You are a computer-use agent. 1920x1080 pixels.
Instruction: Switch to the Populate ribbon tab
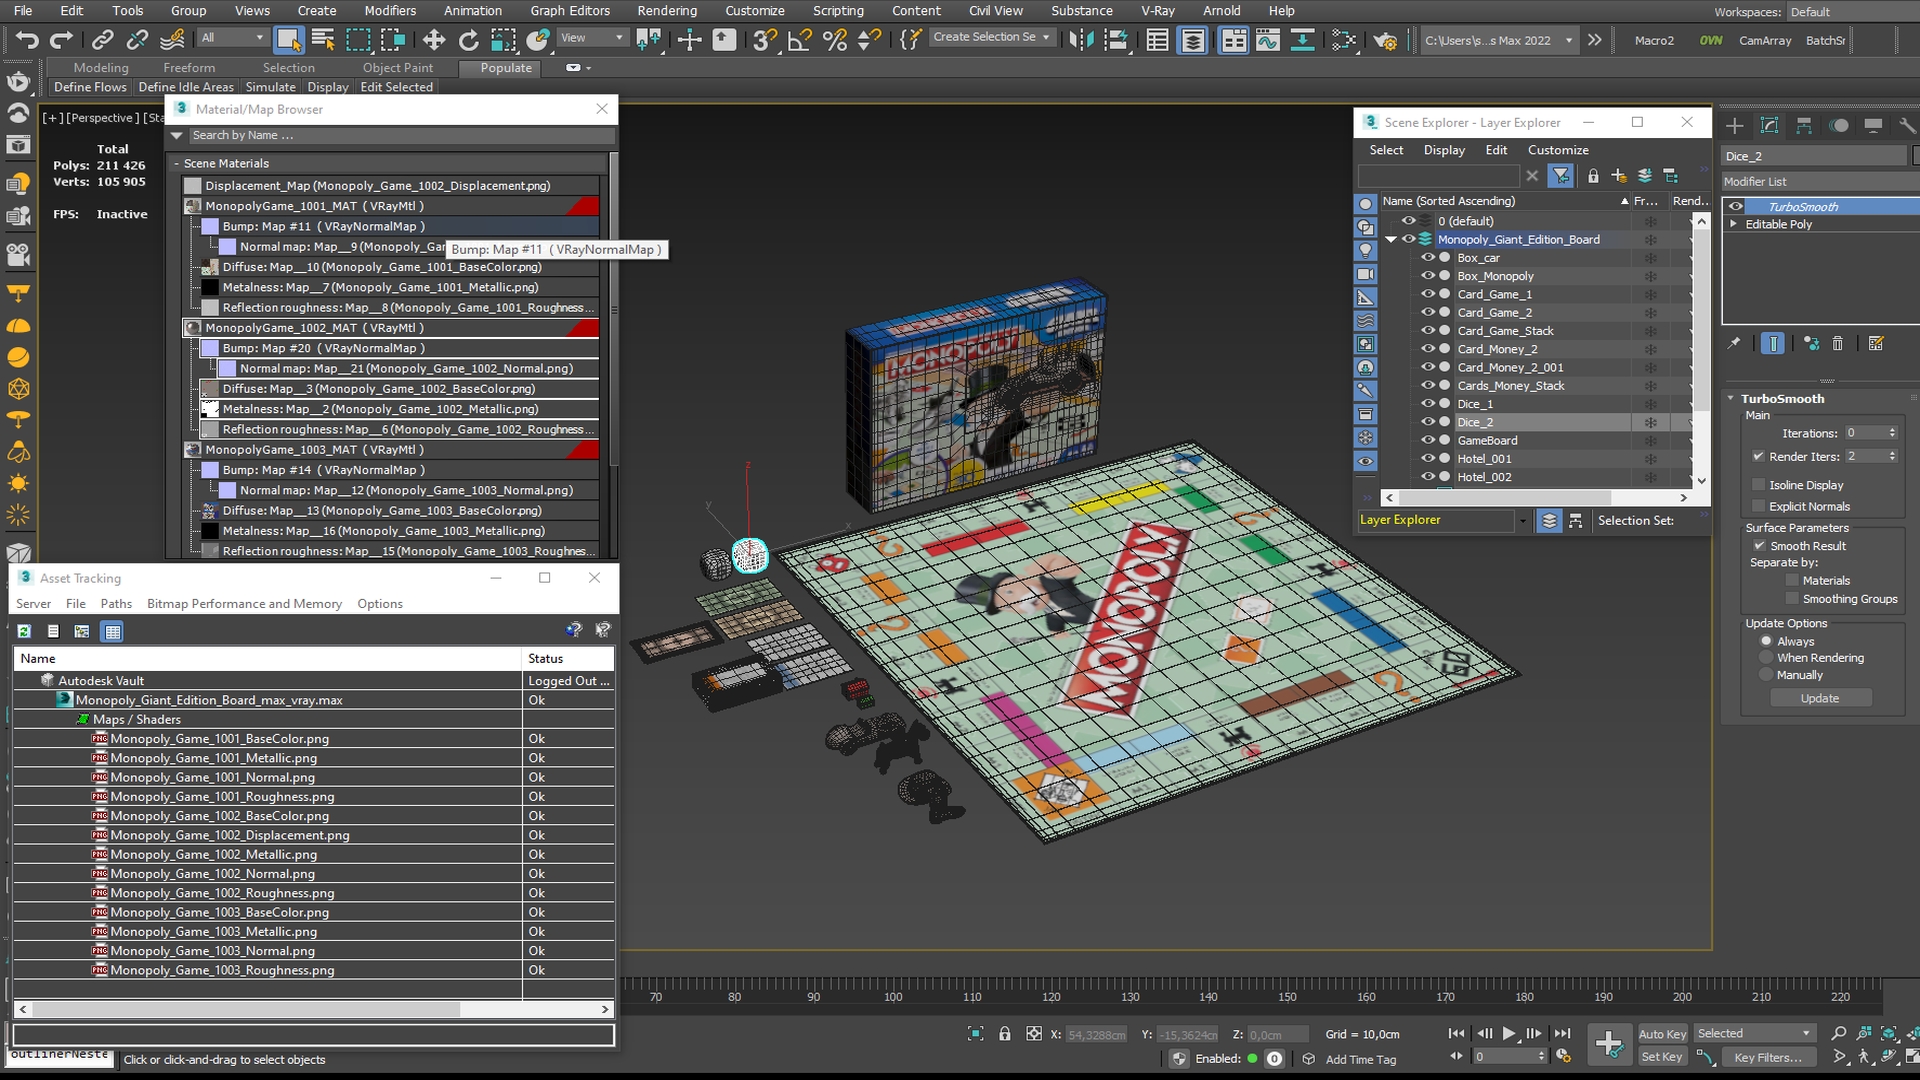click(x=506, y=68)
